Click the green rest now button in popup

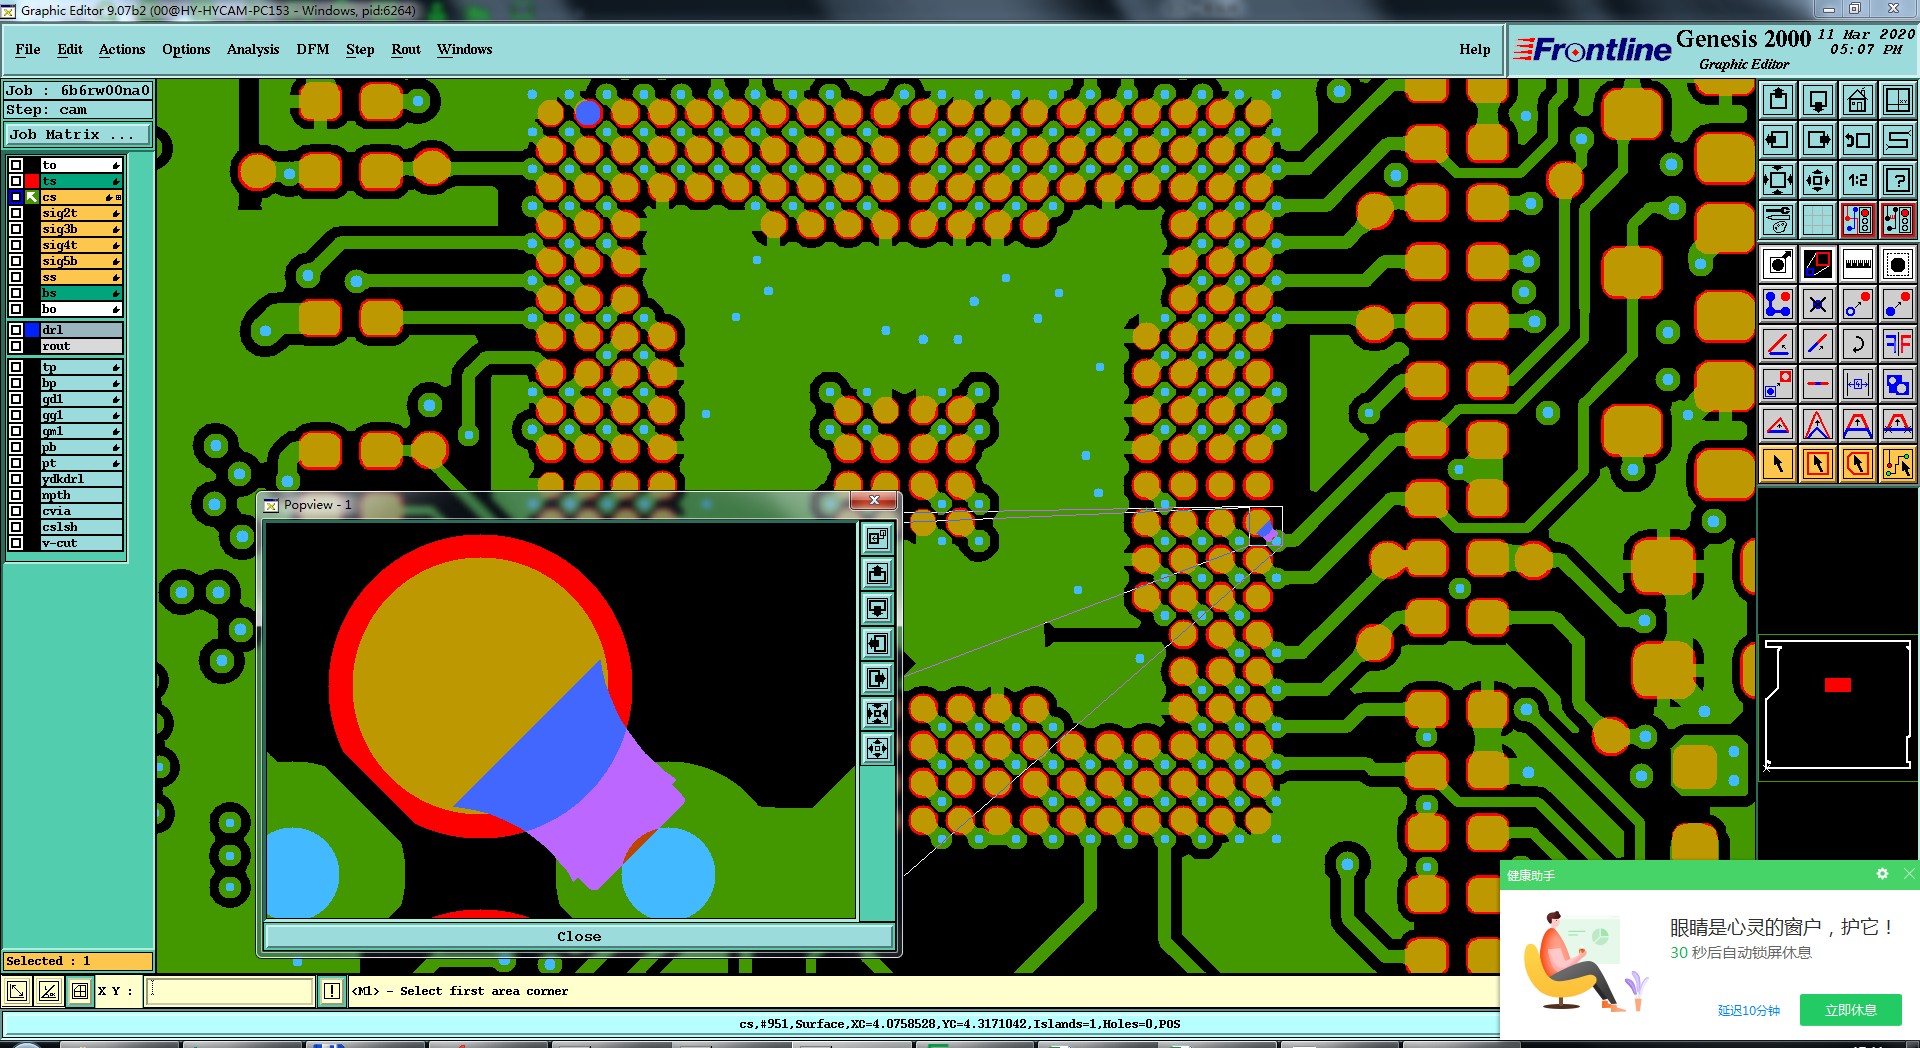1850,1010
